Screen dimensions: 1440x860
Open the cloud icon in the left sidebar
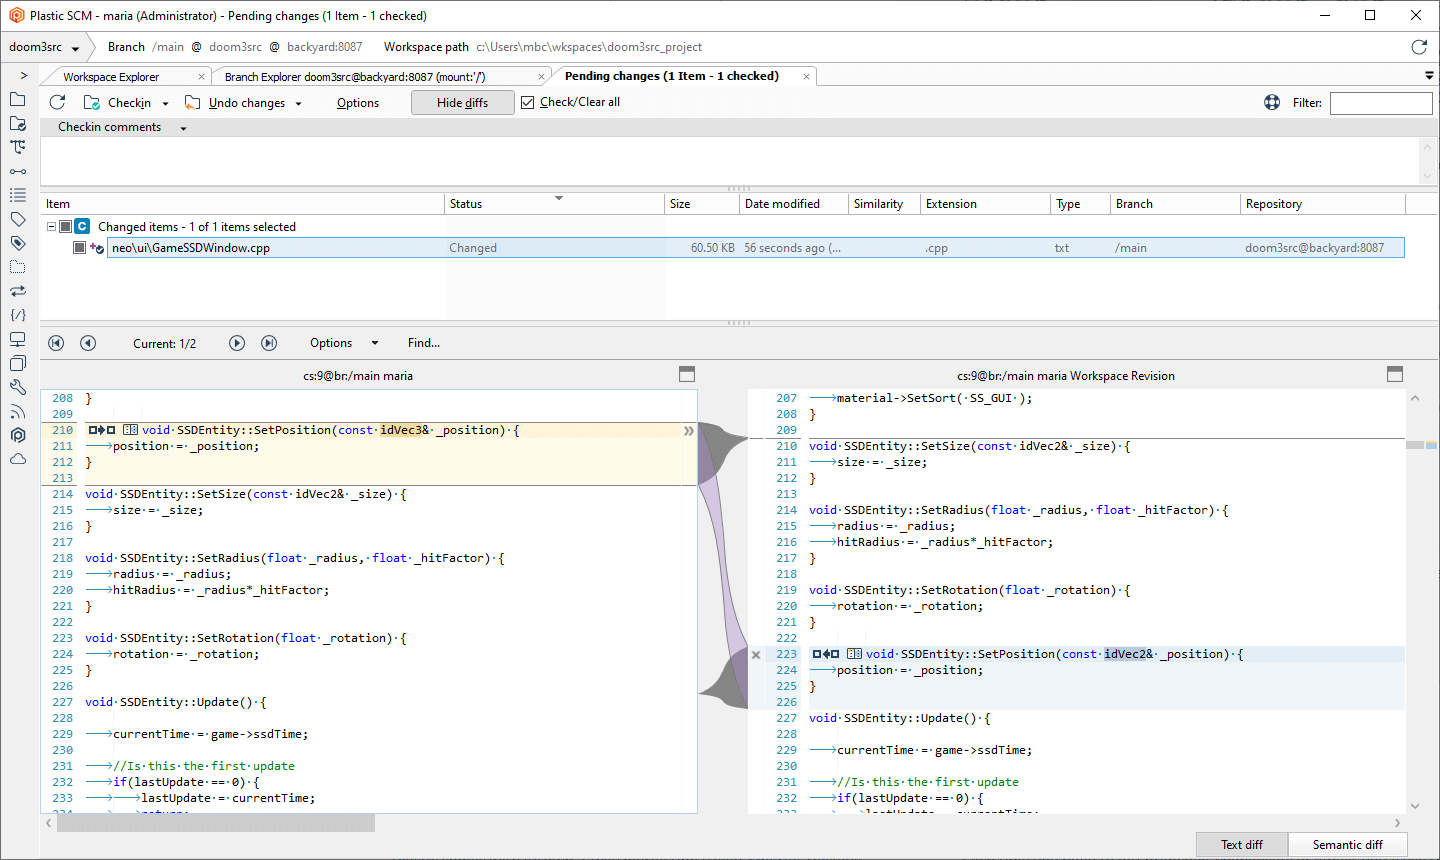[17, 459]
